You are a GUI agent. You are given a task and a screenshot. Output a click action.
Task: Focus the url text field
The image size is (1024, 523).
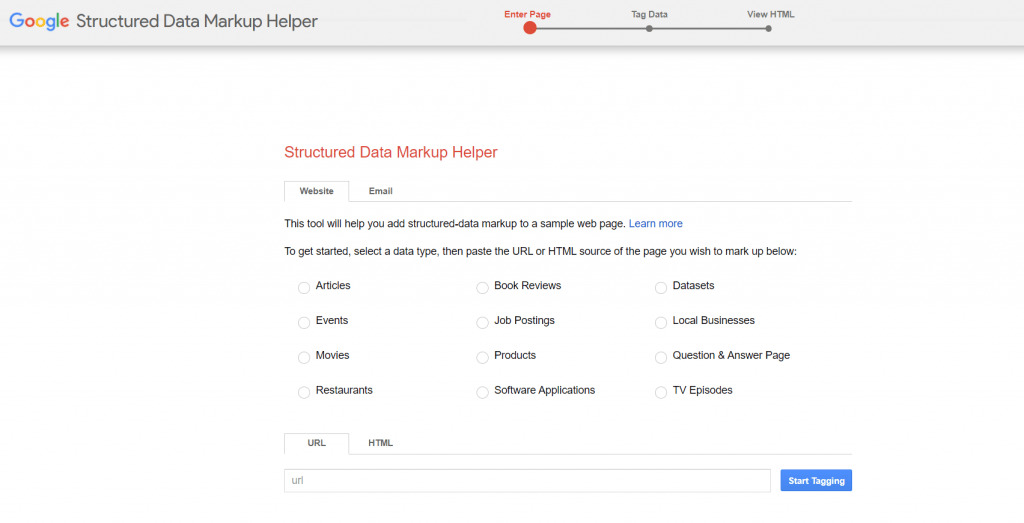point(527,481)
